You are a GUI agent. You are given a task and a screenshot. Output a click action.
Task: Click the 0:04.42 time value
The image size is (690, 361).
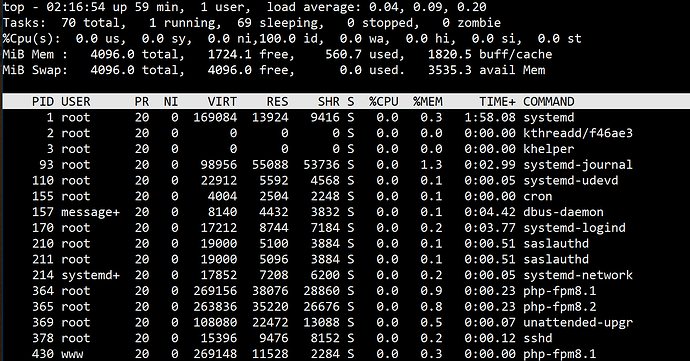(x=490, y=212)
